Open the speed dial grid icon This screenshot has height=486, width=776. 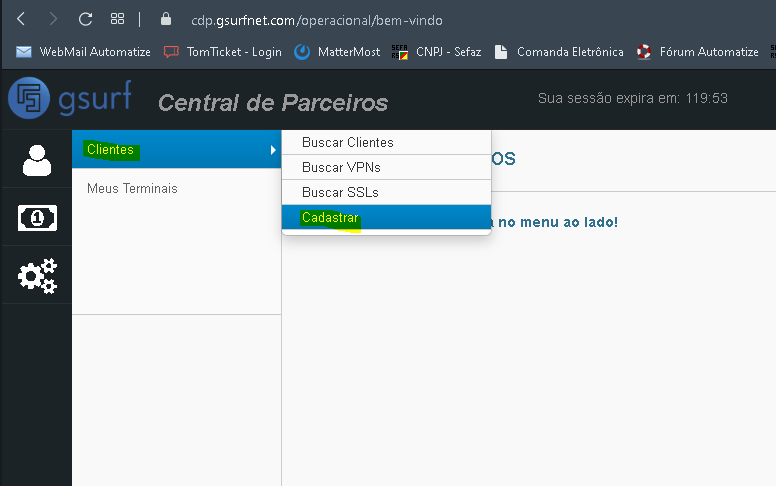pyautogui.click(x=117, y=19)
